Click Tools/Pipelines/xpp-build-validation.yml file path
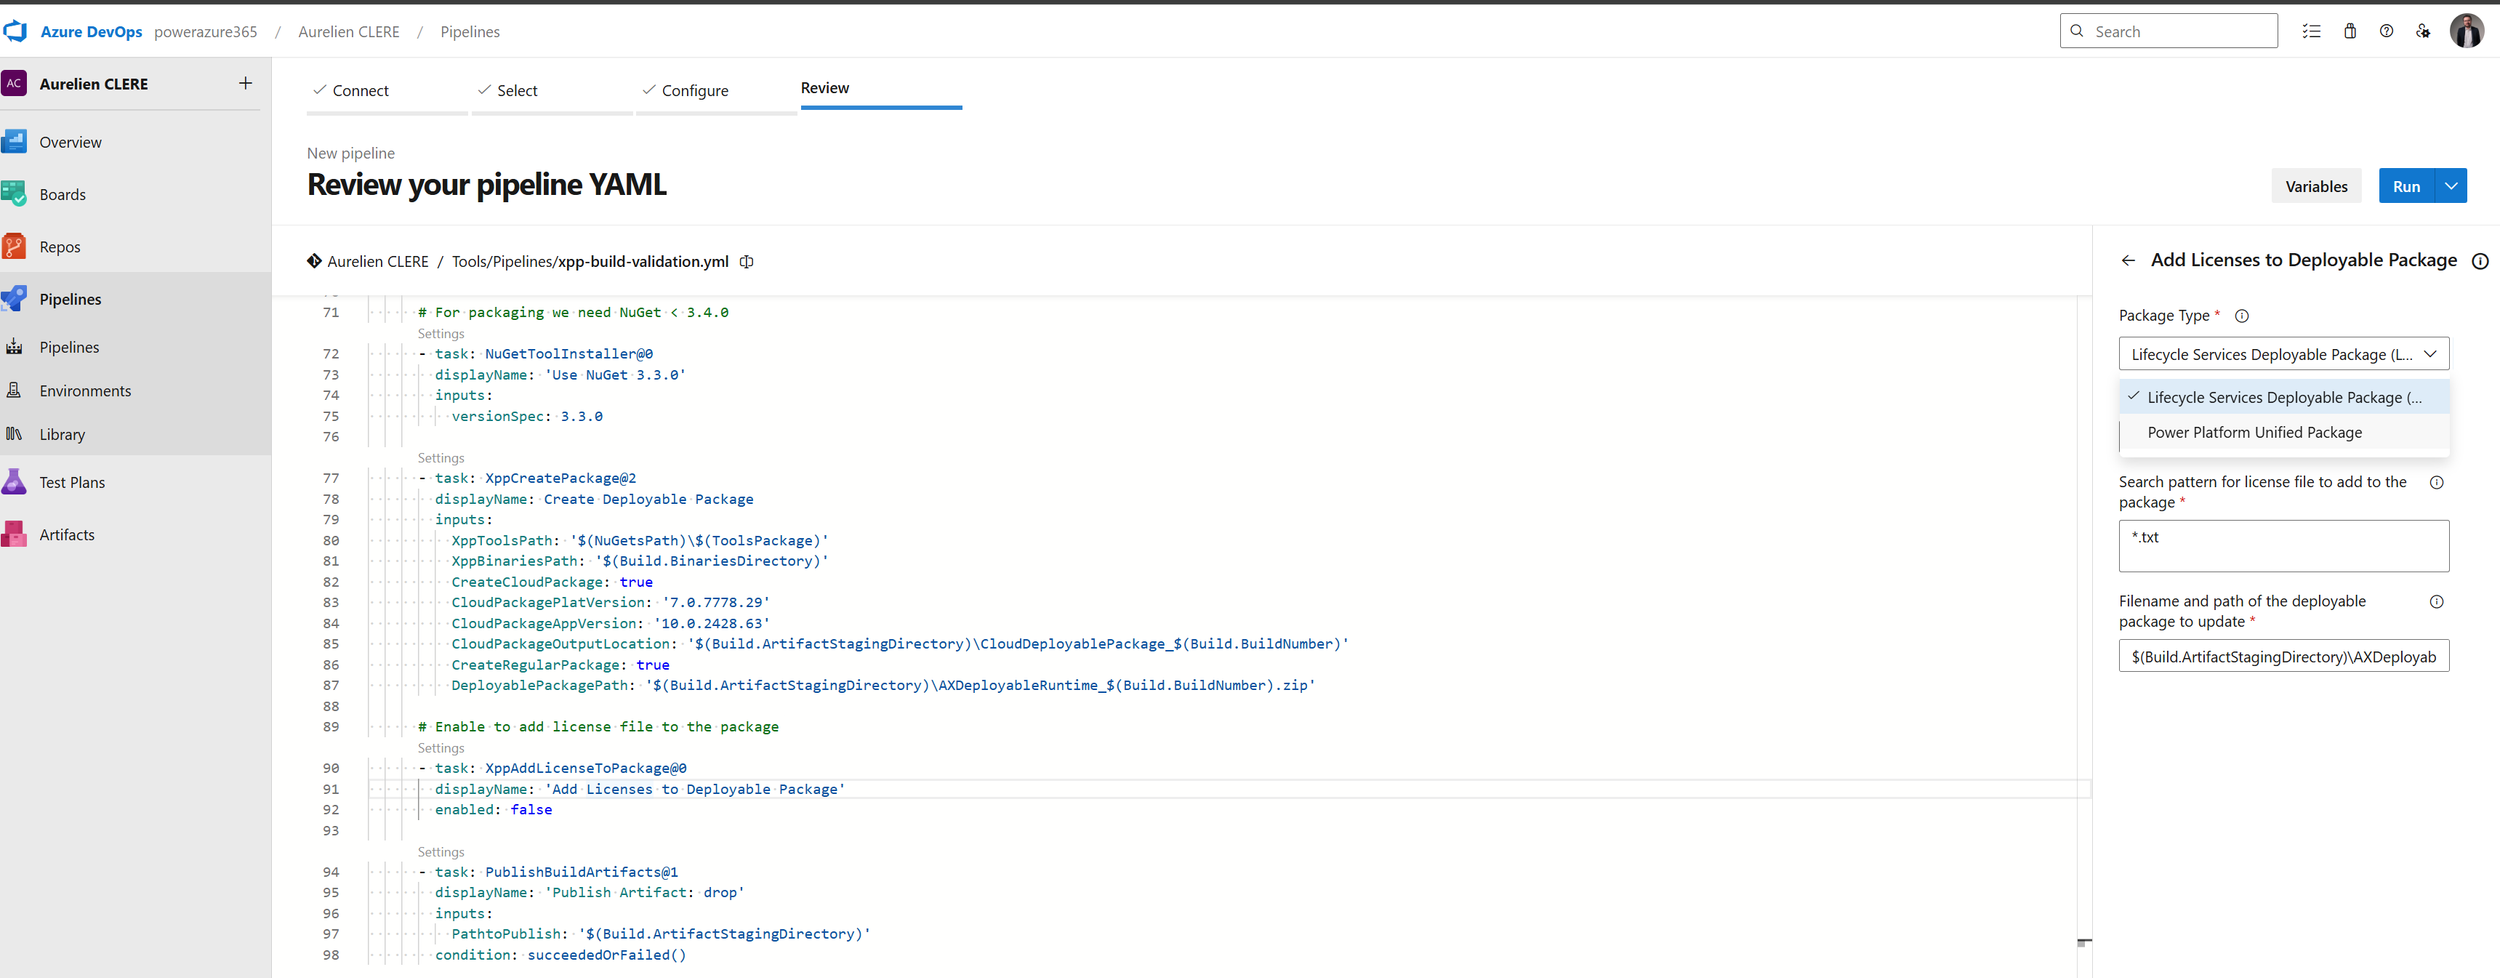 click(x=590, y=261)
